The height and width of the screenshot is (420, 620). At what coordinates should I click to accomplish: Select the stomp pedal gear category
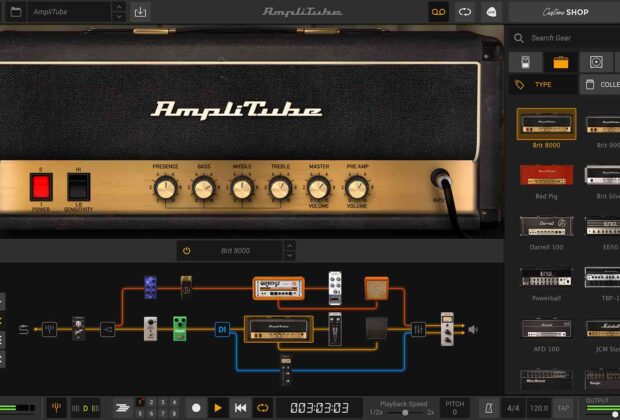(x=525, y=62)
